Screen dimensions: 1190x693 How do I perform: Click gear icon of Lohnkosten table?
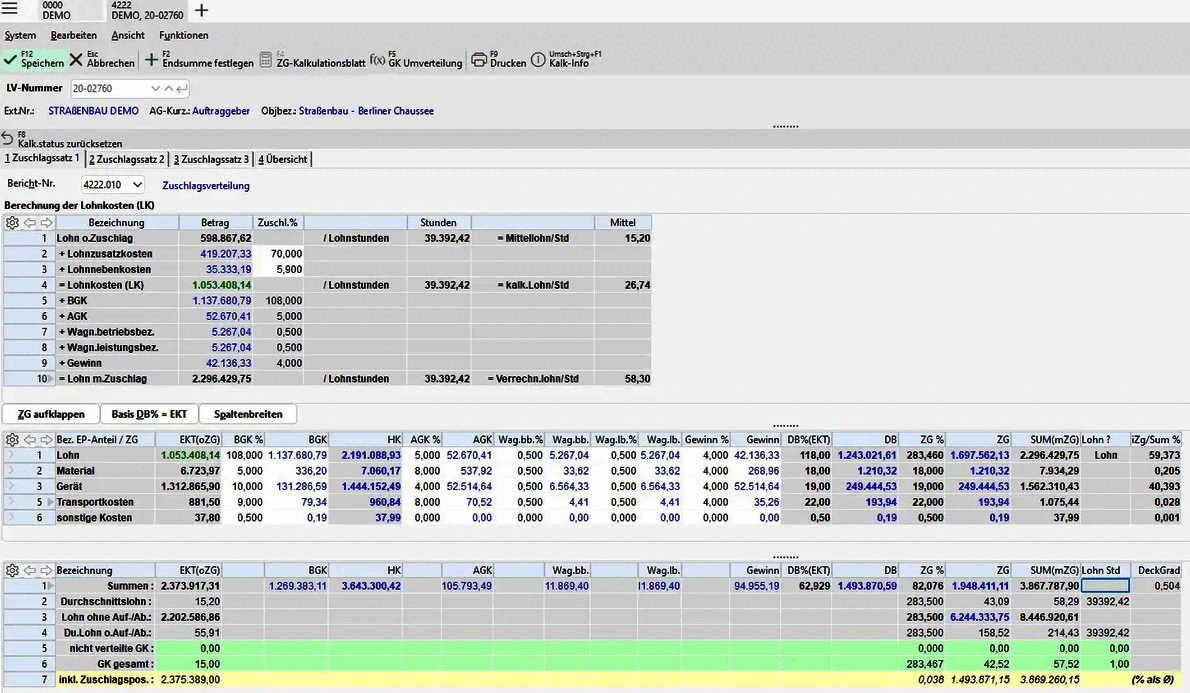tap(12, 223)
